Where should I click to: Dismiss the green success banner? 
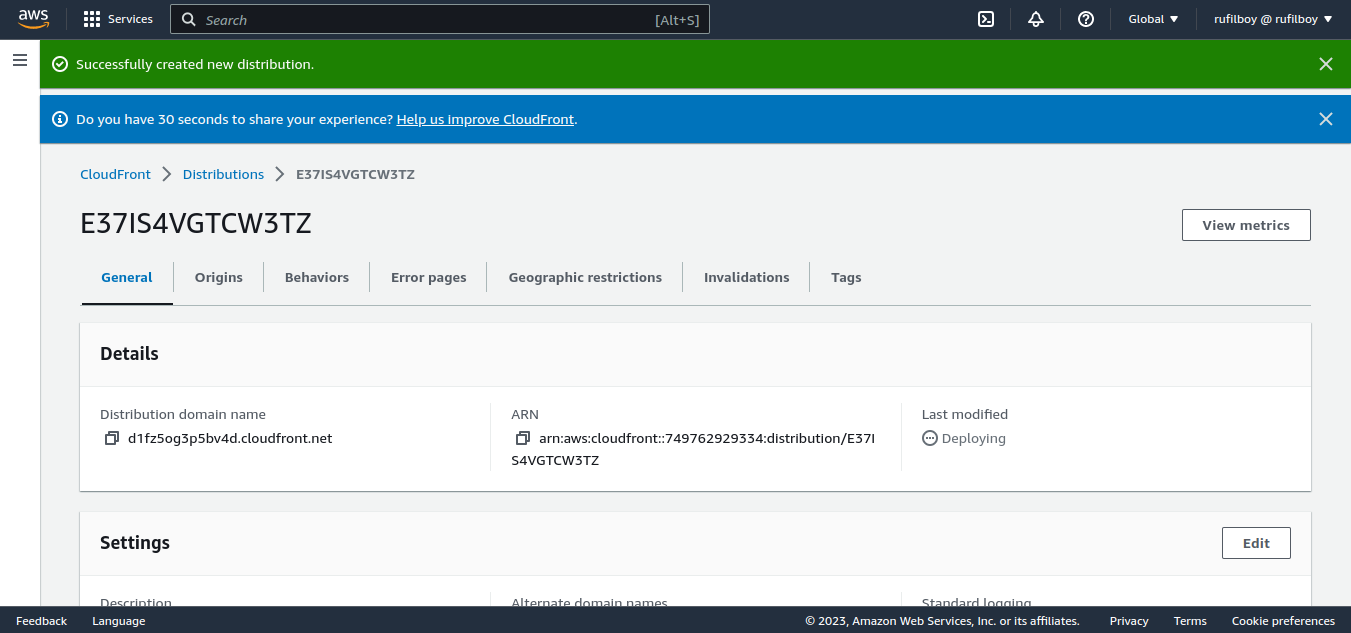[1326, 64]
